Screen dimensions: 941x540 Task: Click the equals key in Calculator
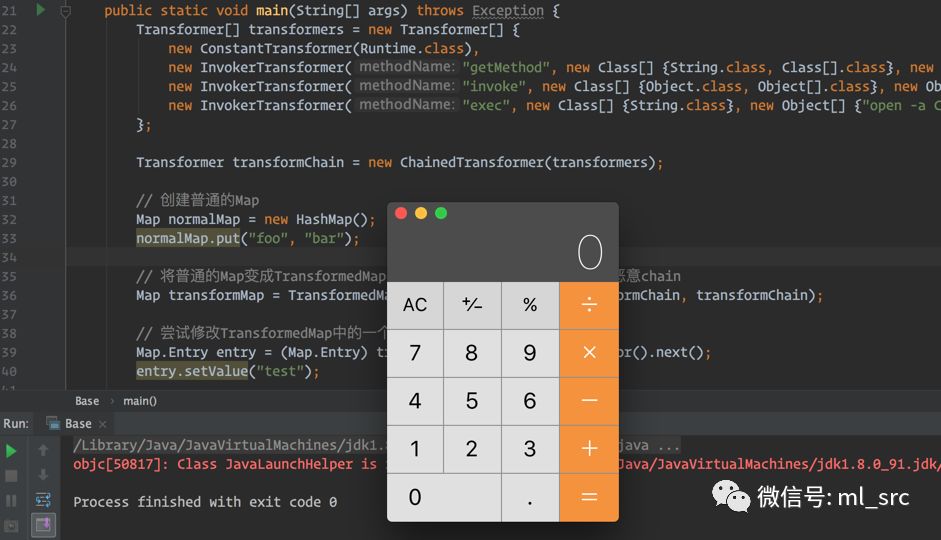pyautogui.click(x=589, y=497)
